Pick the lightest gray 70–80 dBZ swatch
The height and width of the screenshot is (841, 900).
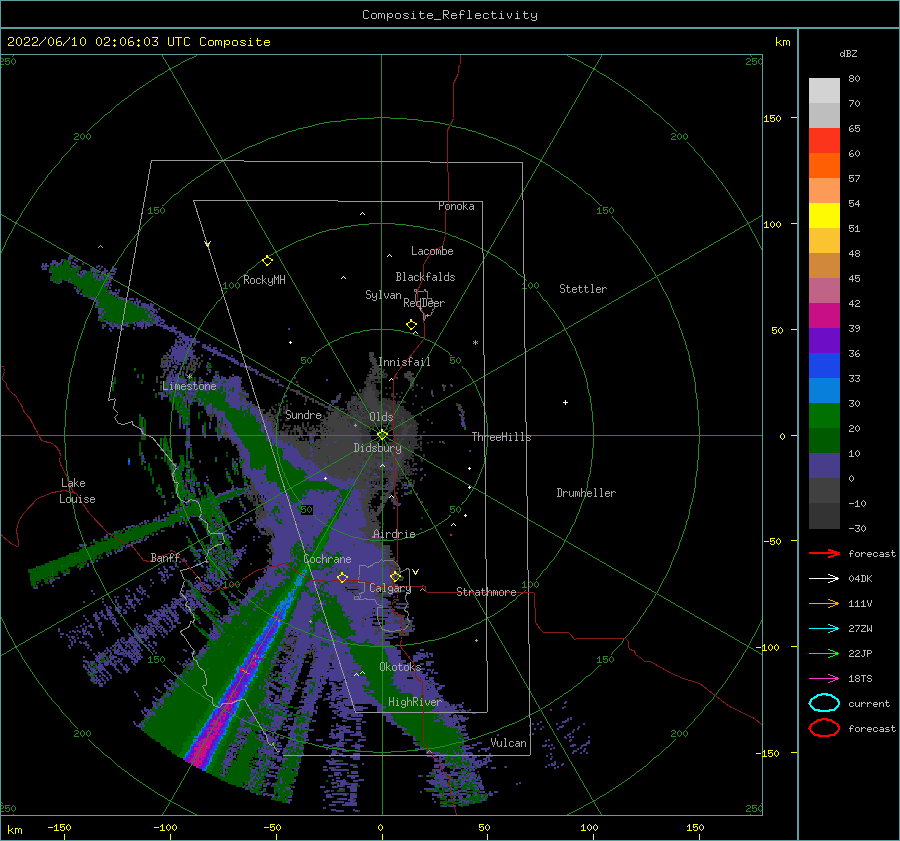(824, 91)
